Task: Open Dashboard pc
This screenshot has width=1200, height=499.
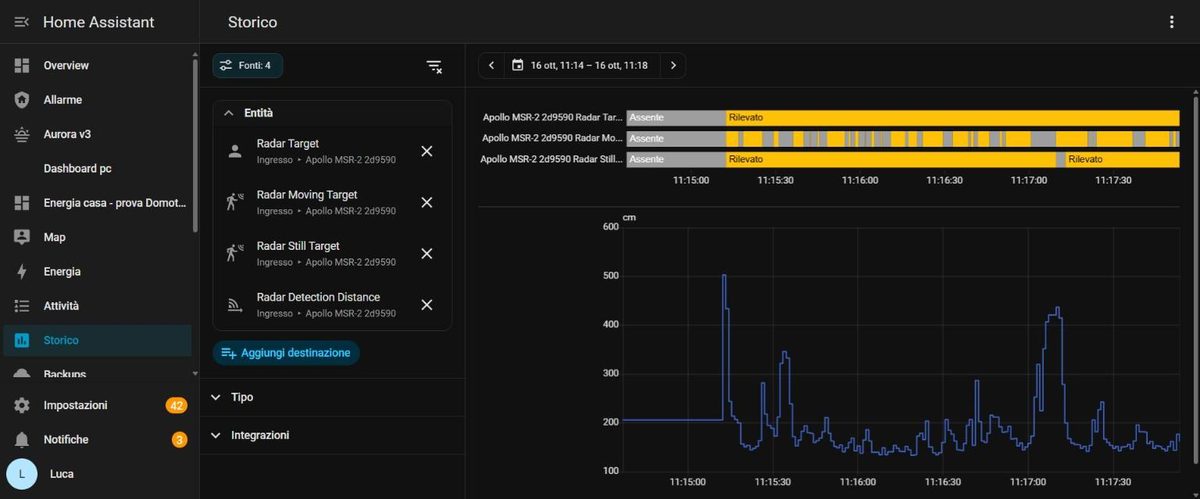Action: tap(97, 168)
